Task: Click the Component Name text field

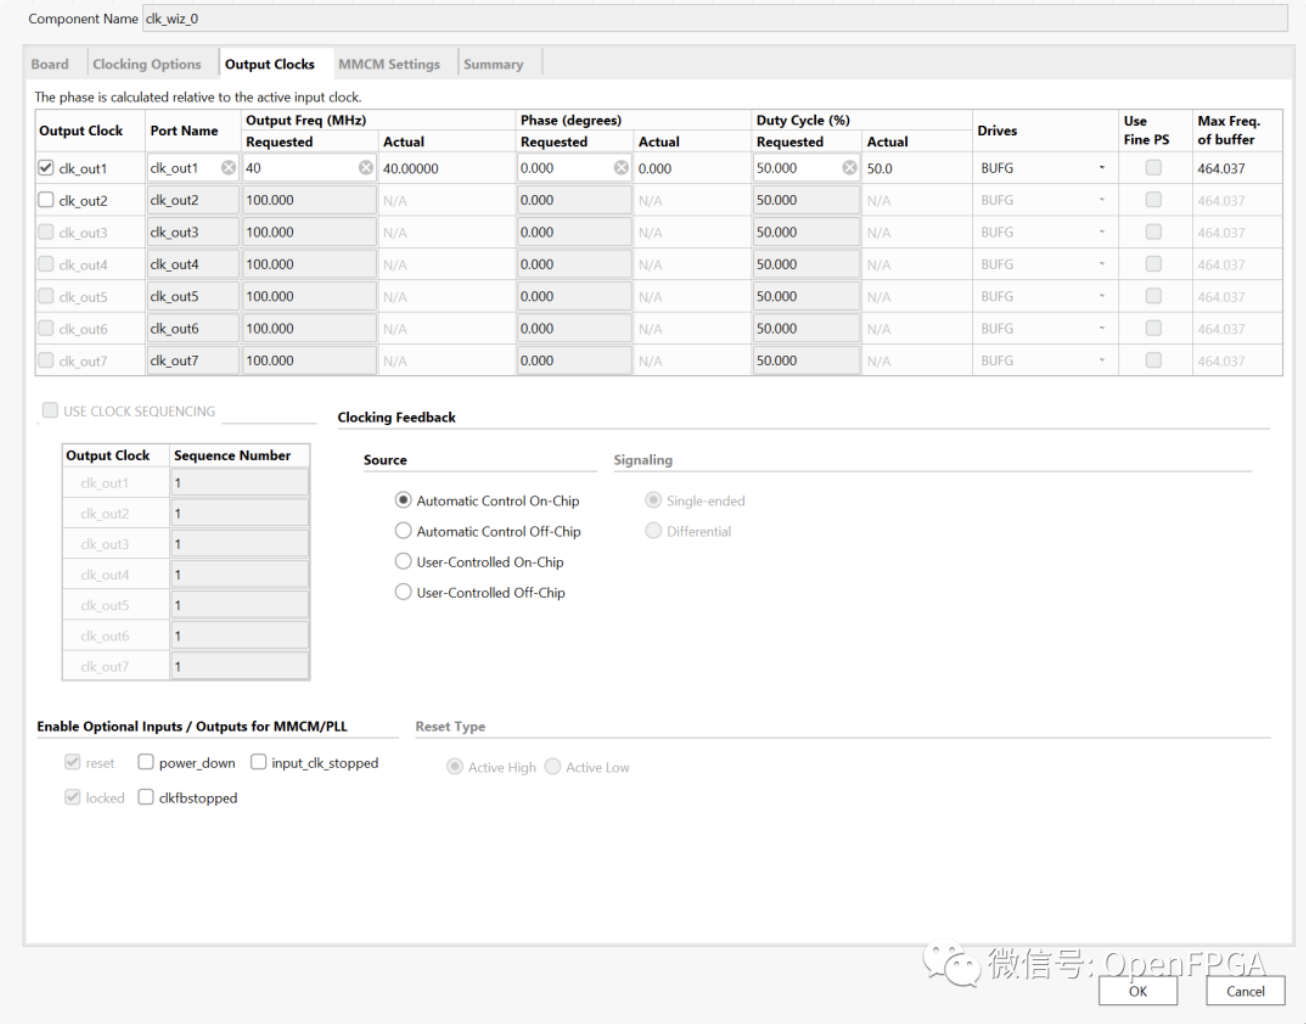Action: pos(714,19)
